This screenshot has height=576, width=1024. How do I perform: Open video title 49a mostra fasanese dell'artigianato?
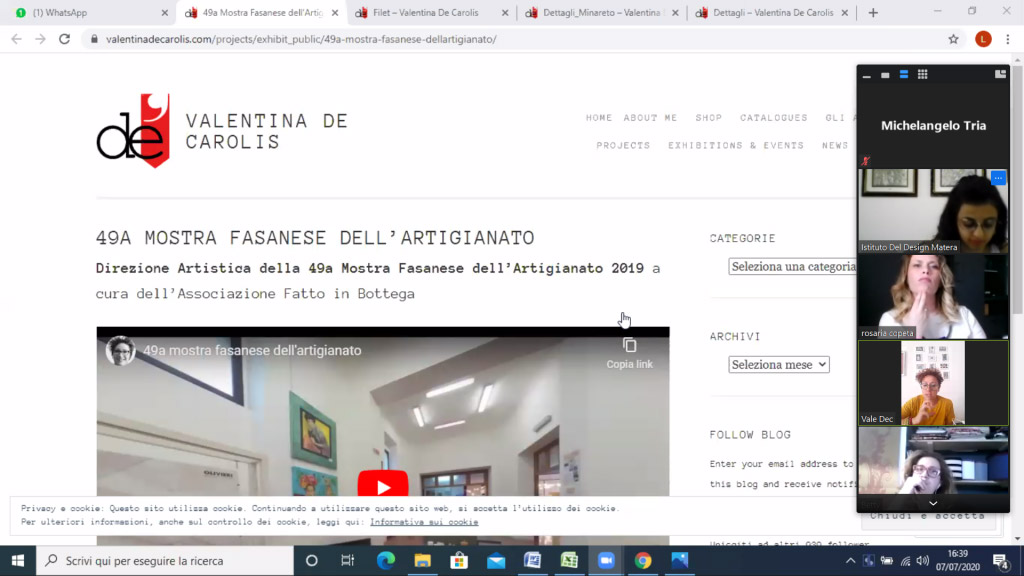point(252,351)
